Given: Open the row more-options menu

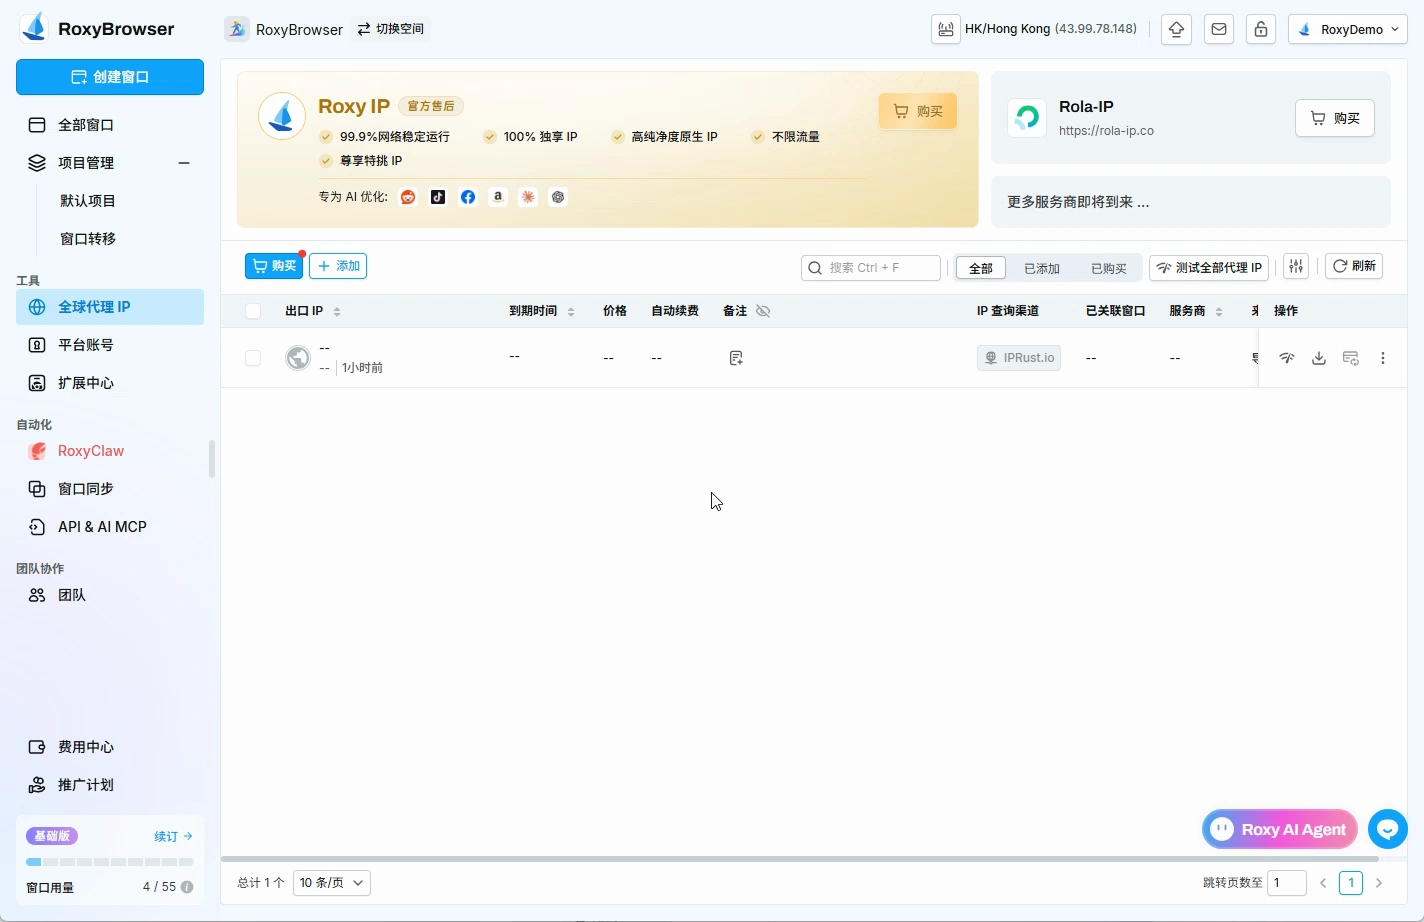Looking at the screenshot, I should coord(1383,358).
